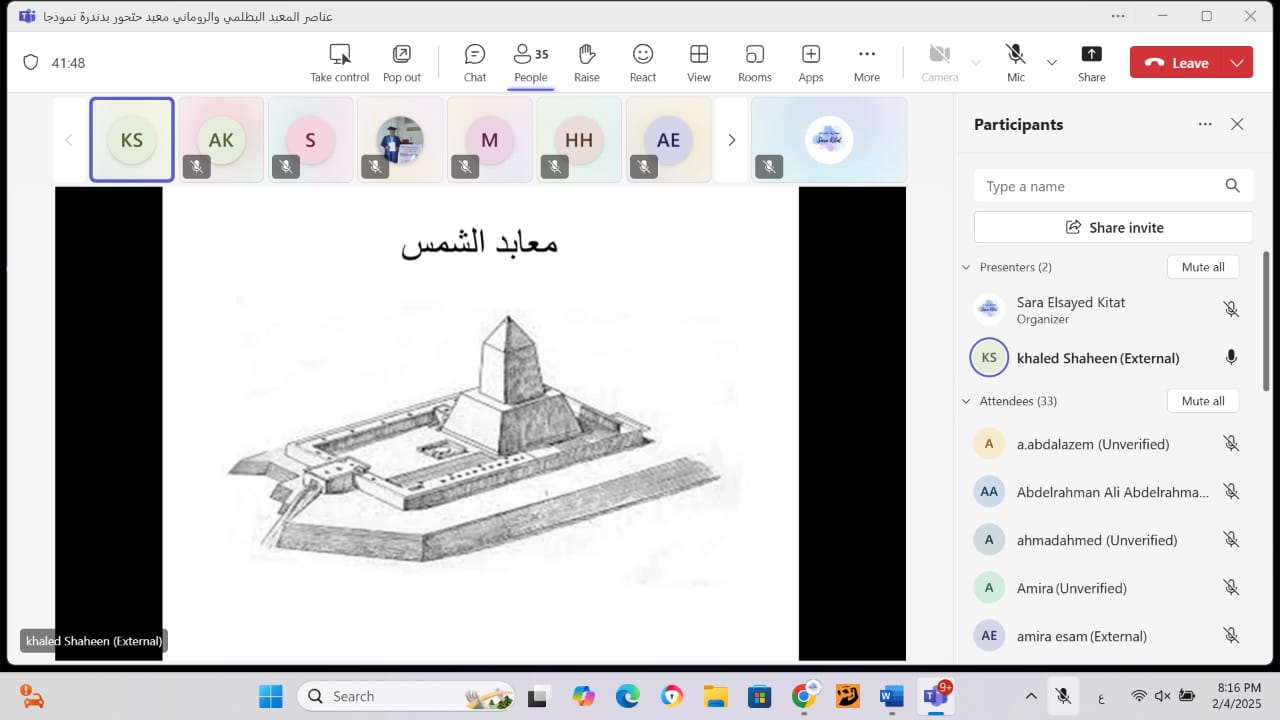This screenshot has height=720, width=1280.
Task: Open Participants panel more options
Action: click(x=1205, y=124)
